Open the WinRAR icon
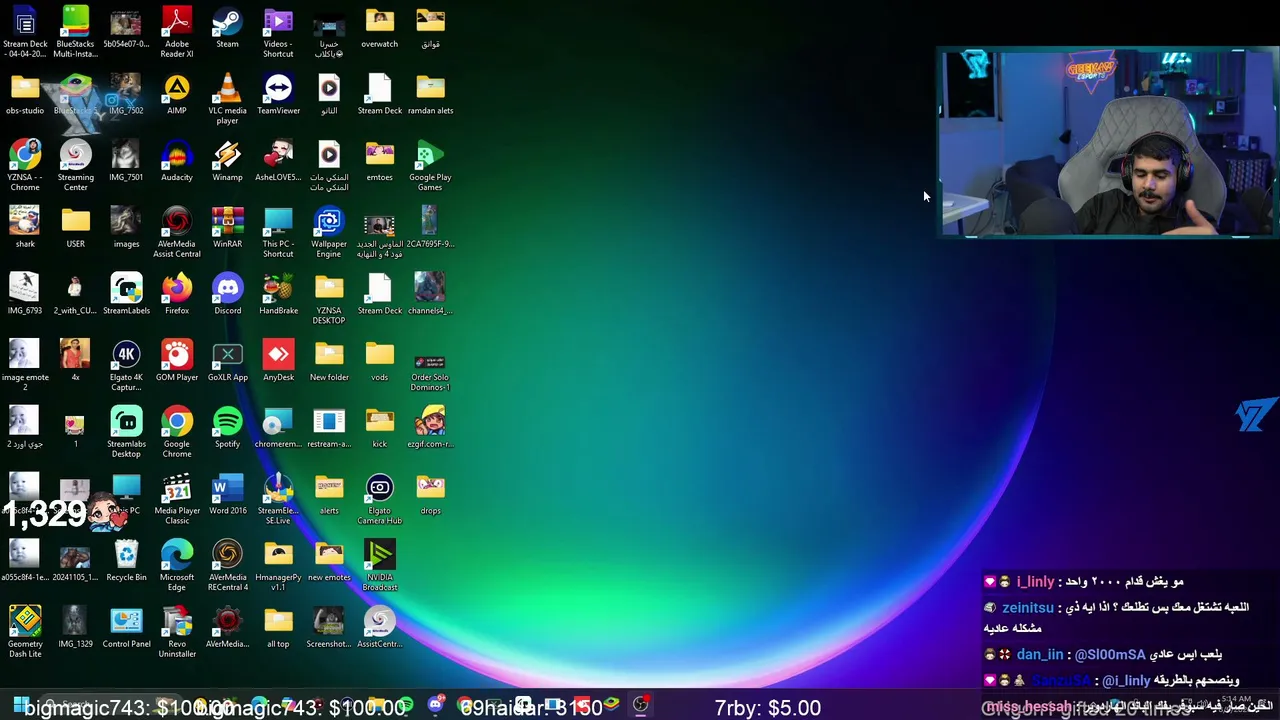1280x720 pixels. tap(227, 228)
